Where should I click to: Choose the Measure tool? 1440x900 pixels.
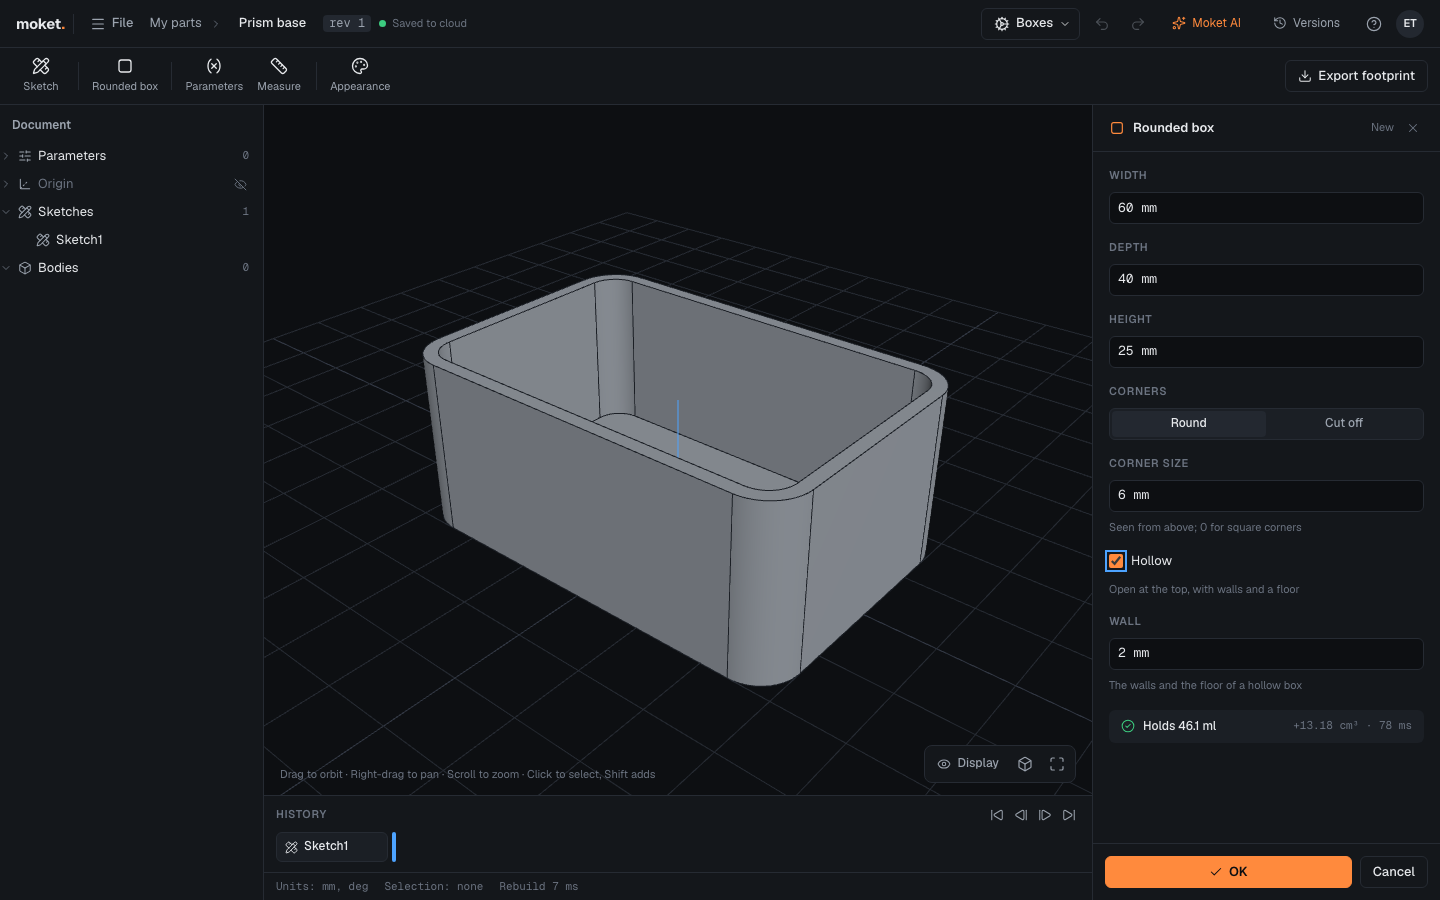point(279,75)
